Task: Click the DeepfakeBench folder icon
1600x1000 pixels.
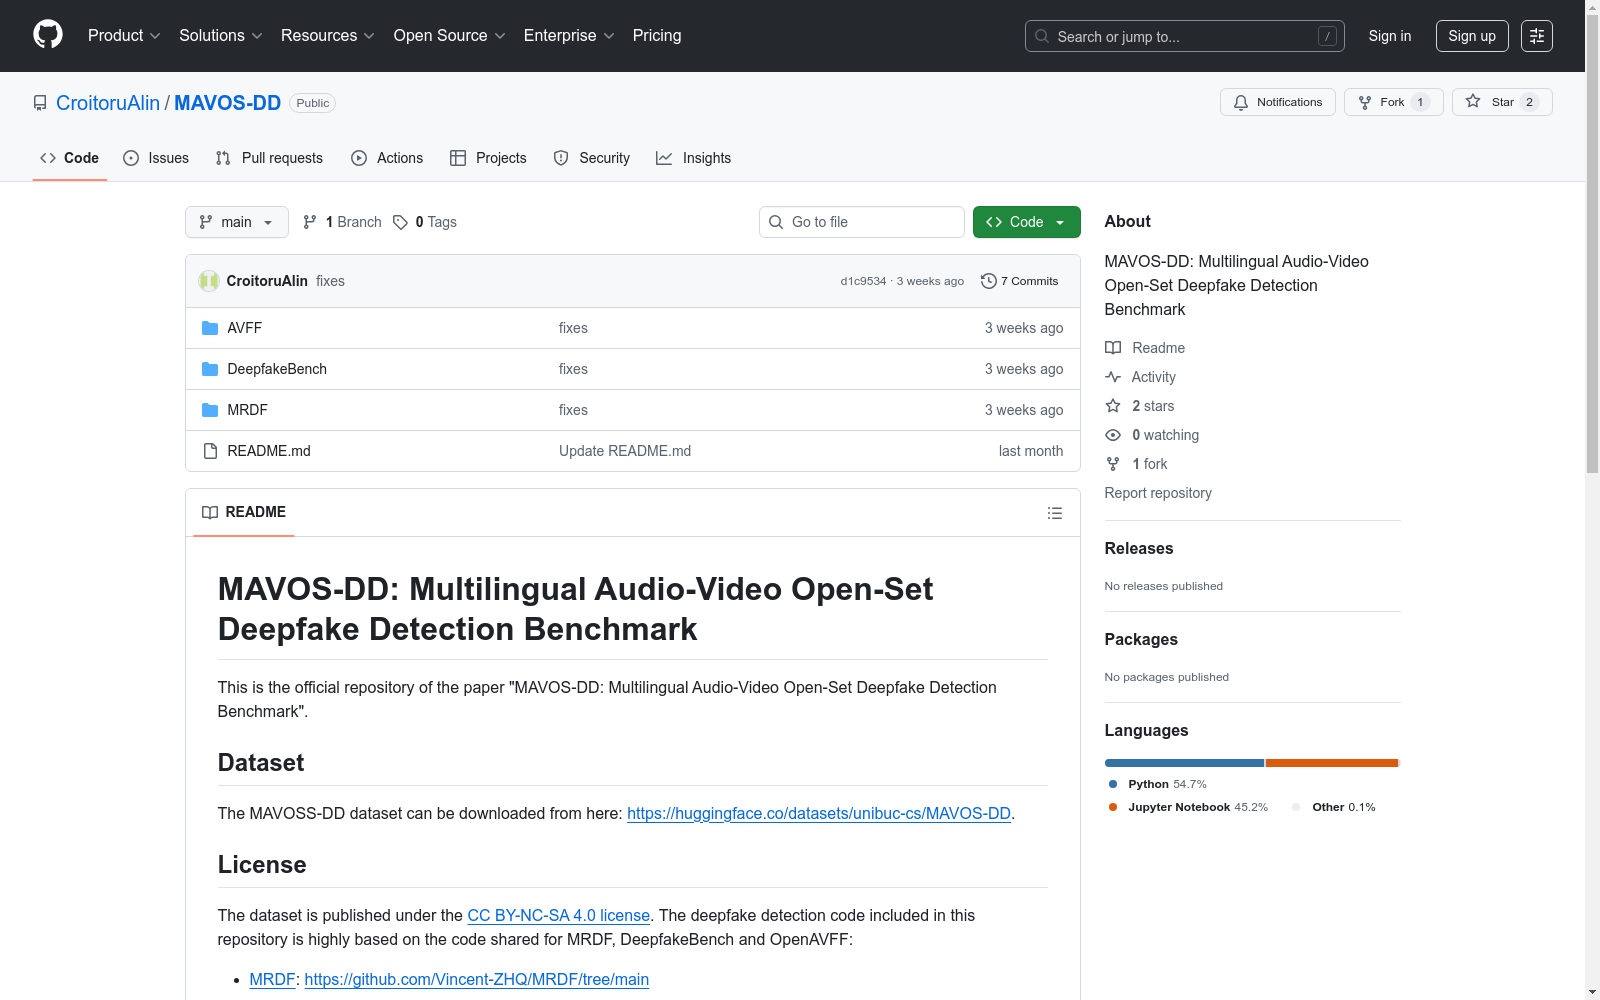Action: click(210, 369)
